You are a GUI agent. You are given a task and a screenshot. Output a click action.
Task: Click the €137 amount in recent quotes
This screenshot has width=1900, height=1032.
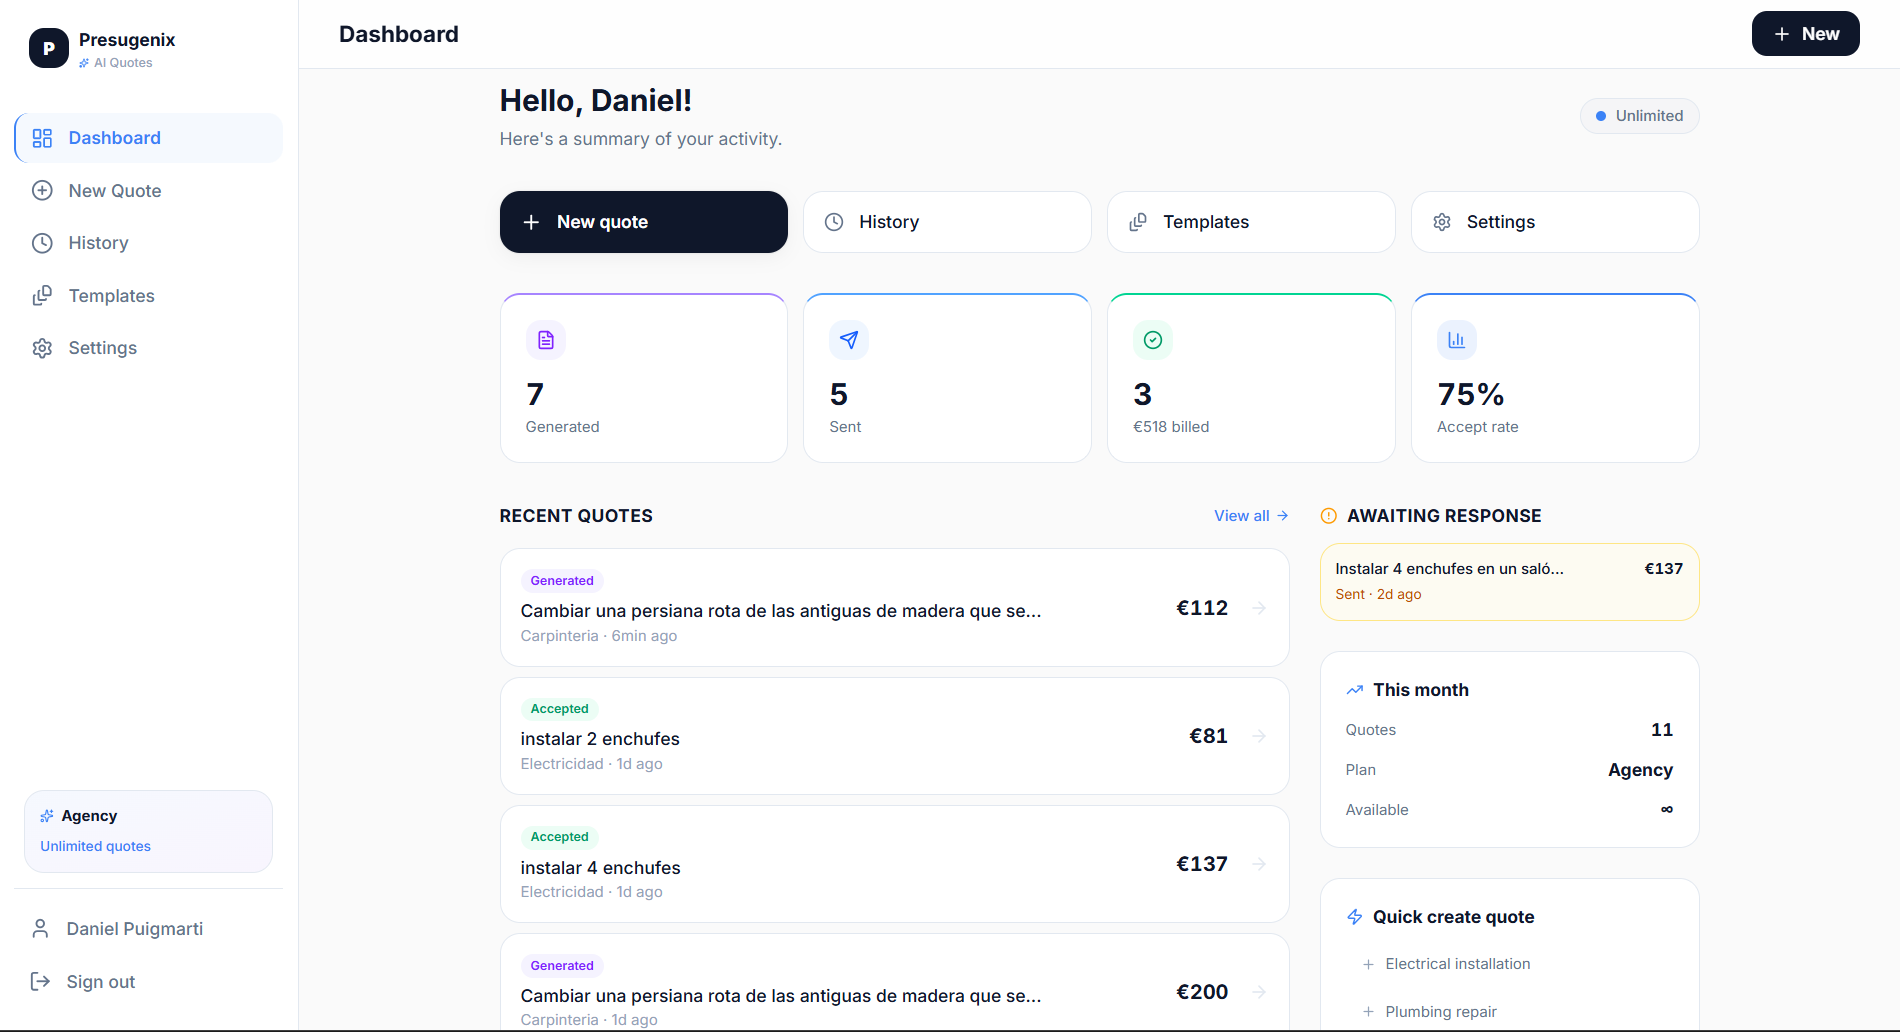[x=1202, y=864]
